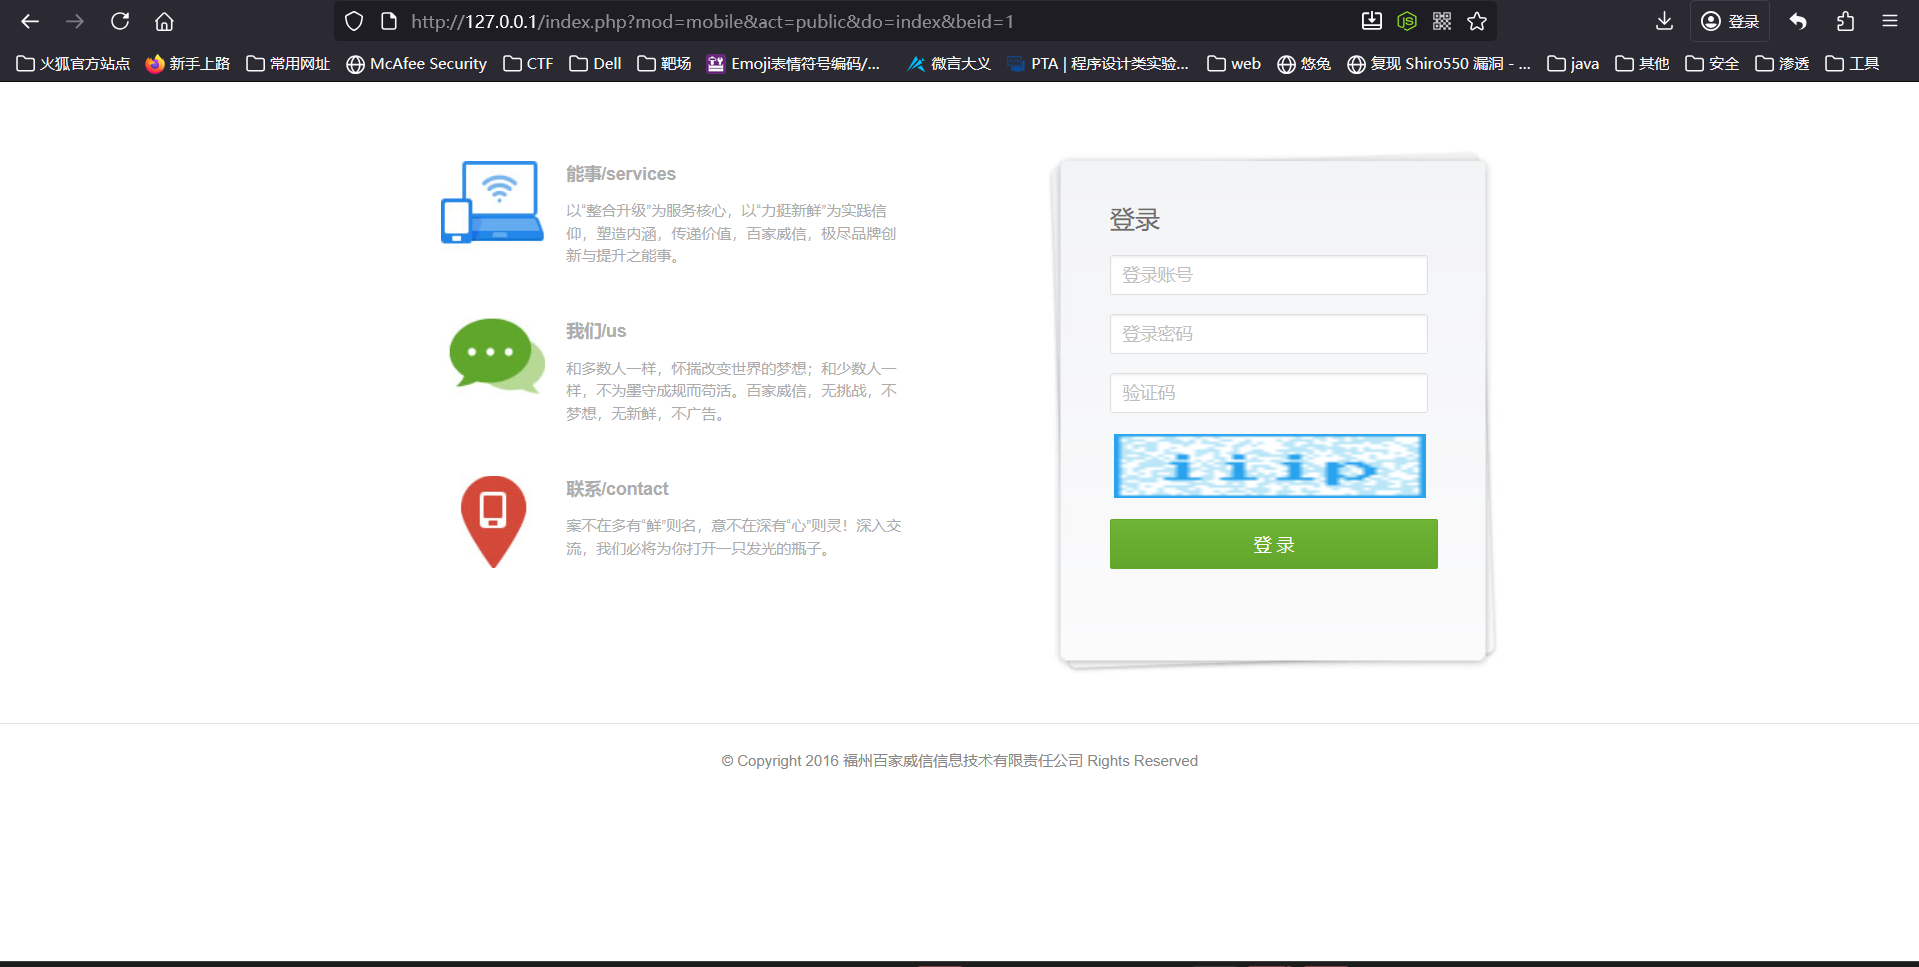Viewport: 1919px width, 967px height.
Task: Refresh the captcha image
Action: pos(1269,466)
